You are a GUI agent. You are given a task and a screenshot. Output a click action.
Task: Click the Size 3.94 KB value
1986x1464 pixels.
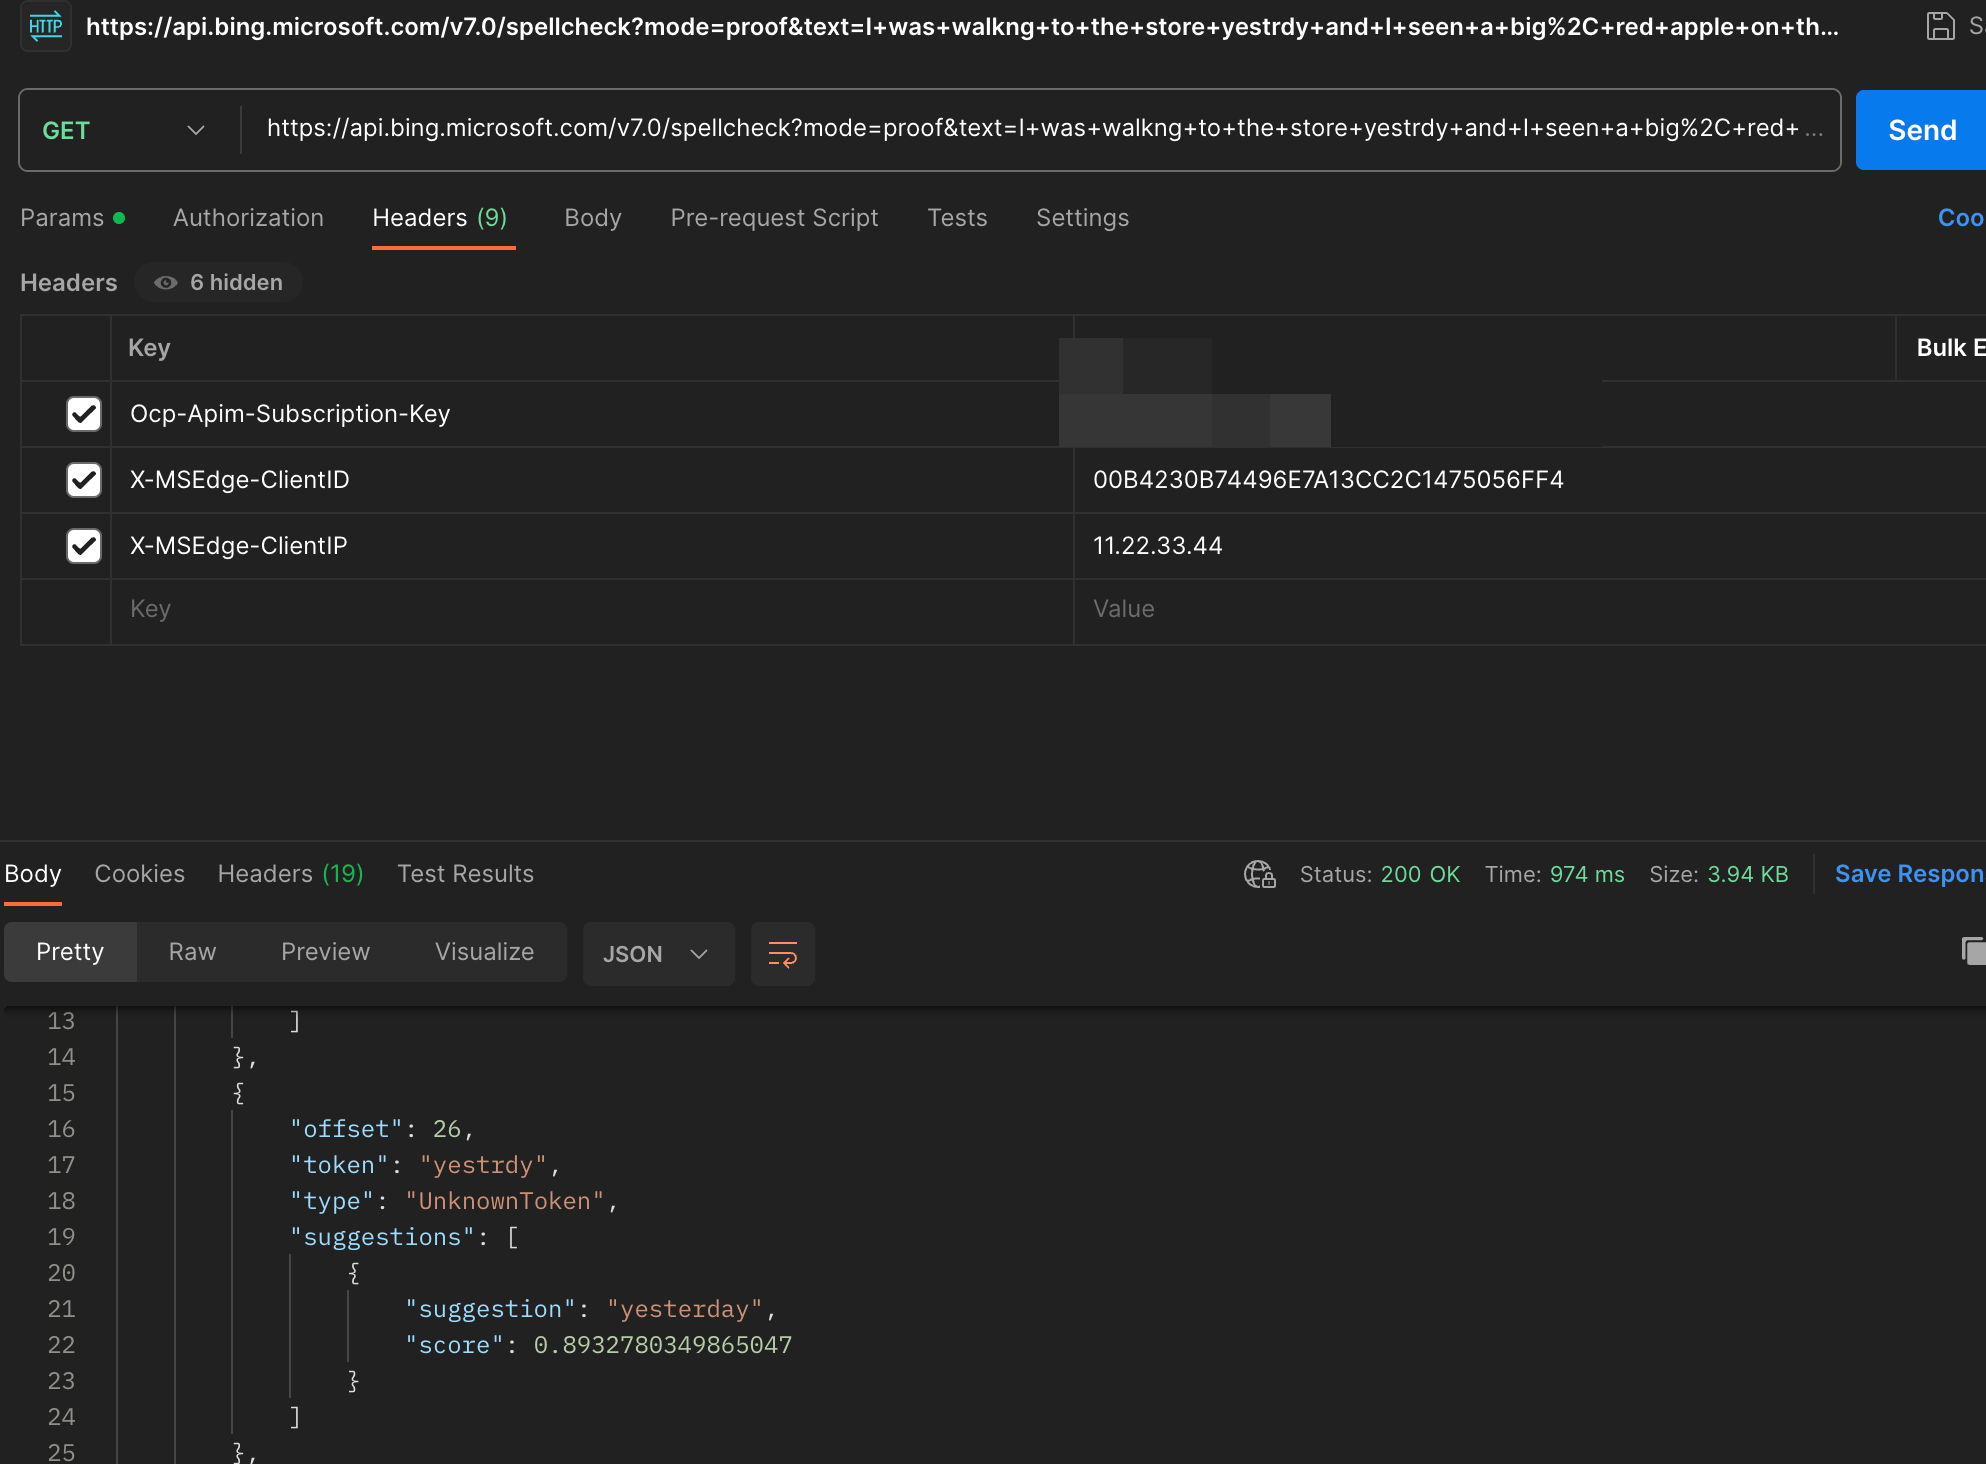[x=1748, y=874]
